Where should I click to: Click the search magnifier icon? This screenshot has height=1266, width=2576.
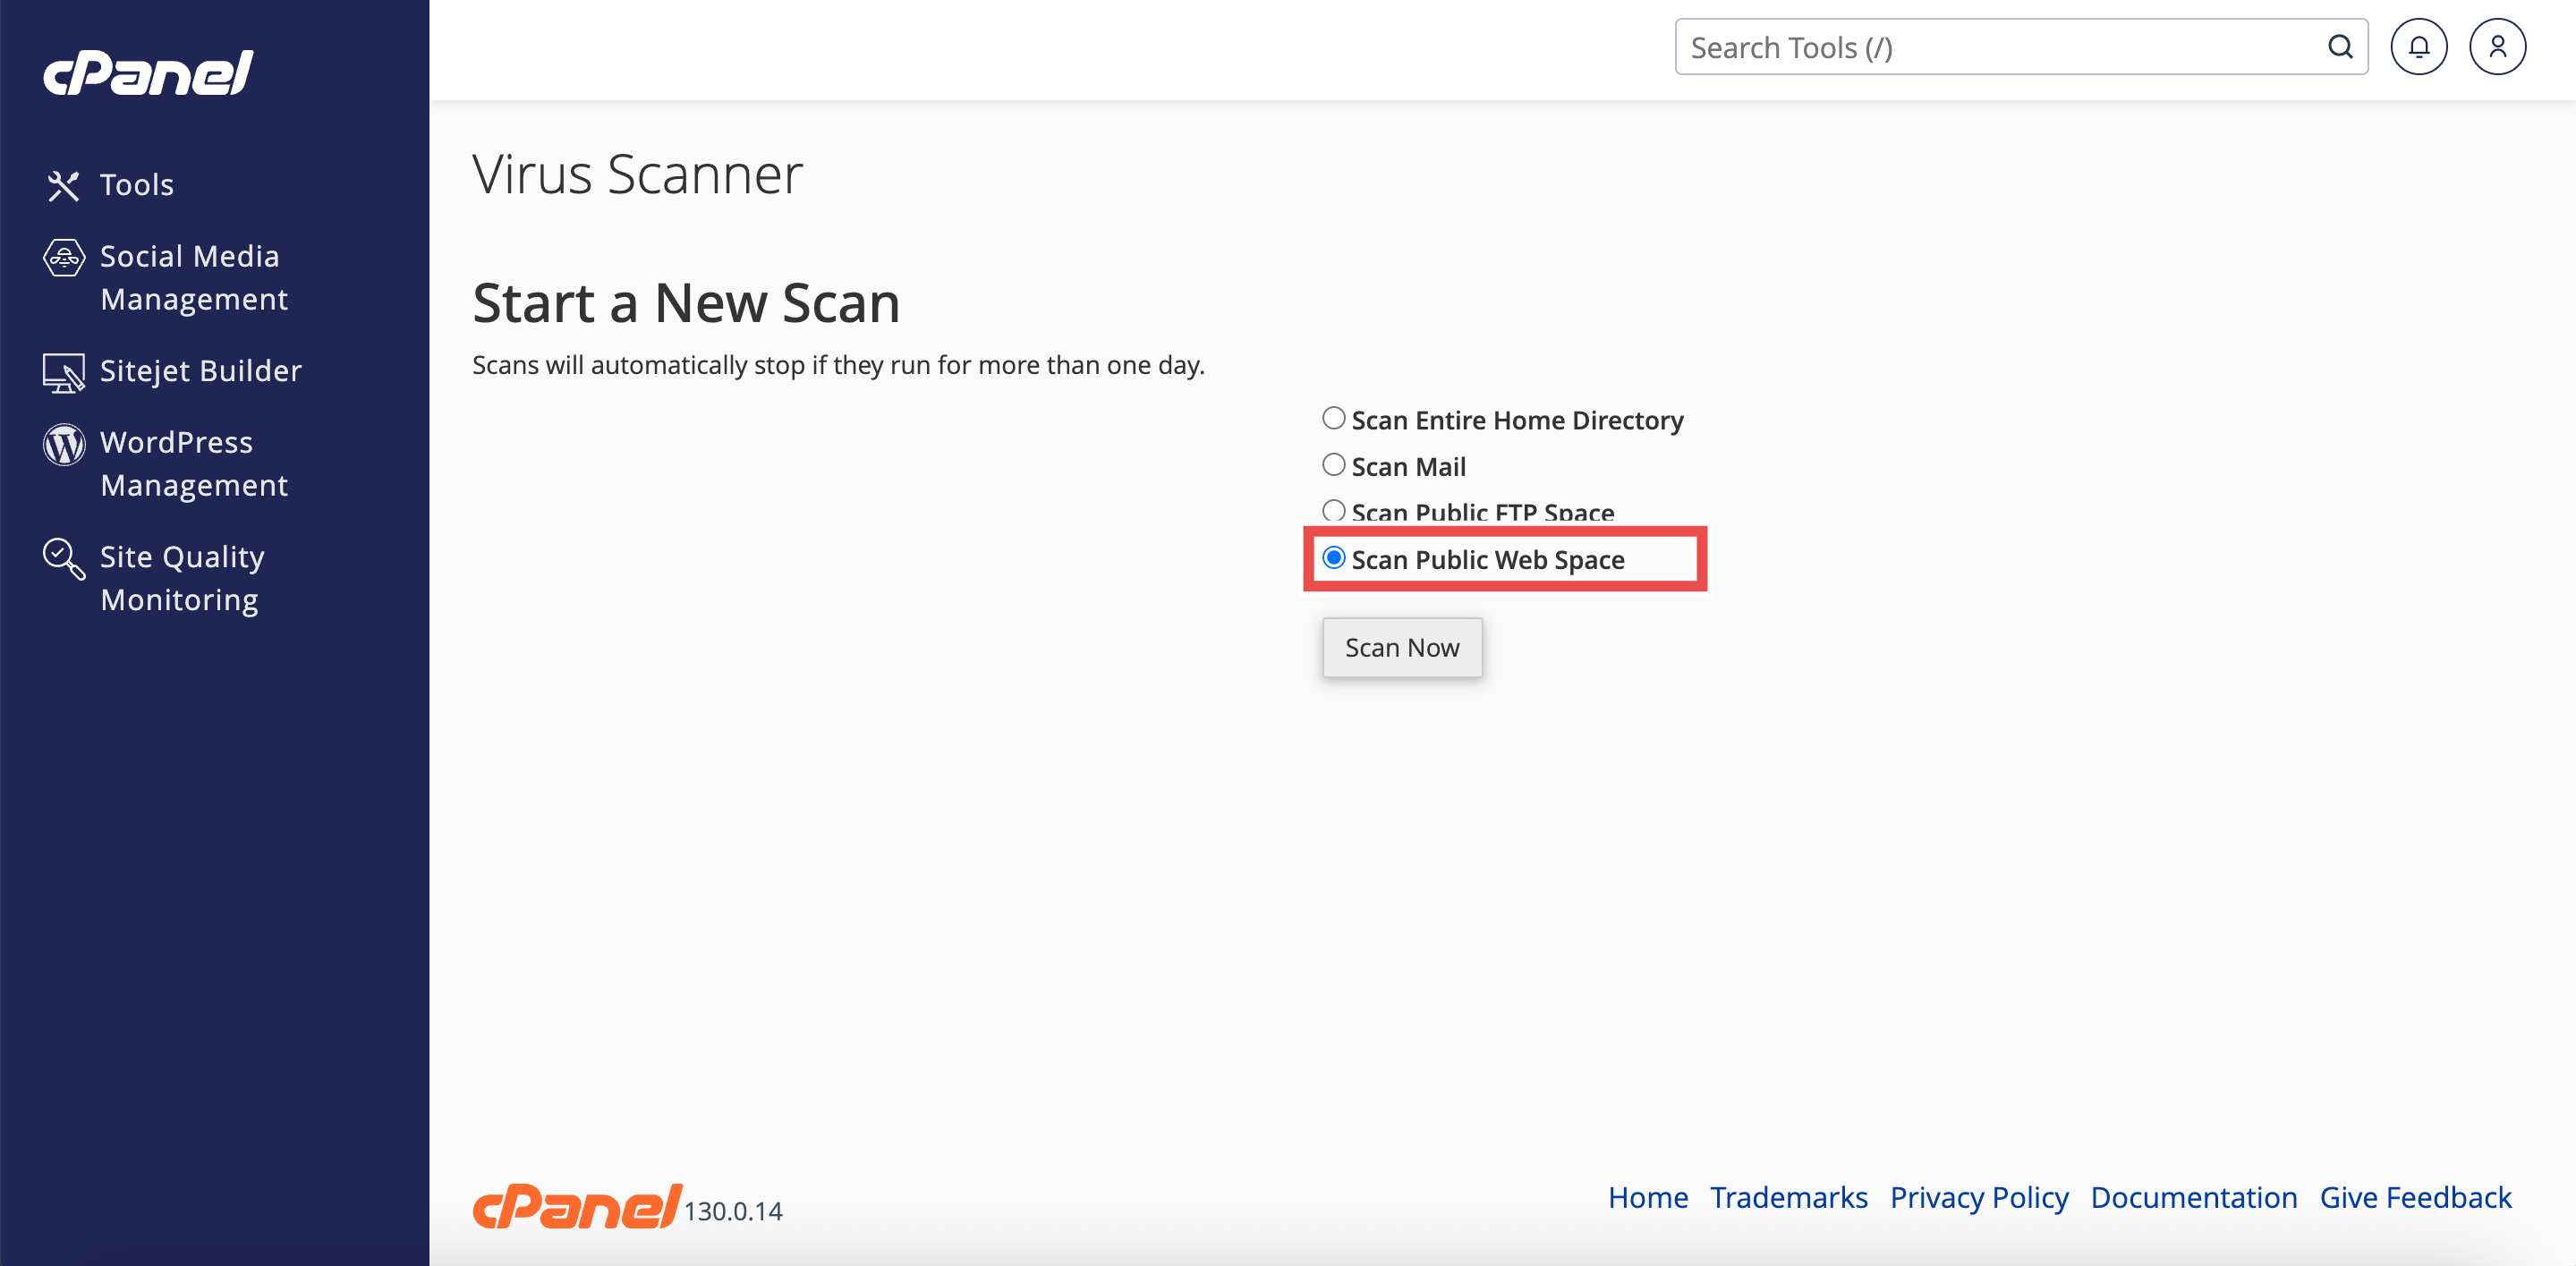point(2339,47)
